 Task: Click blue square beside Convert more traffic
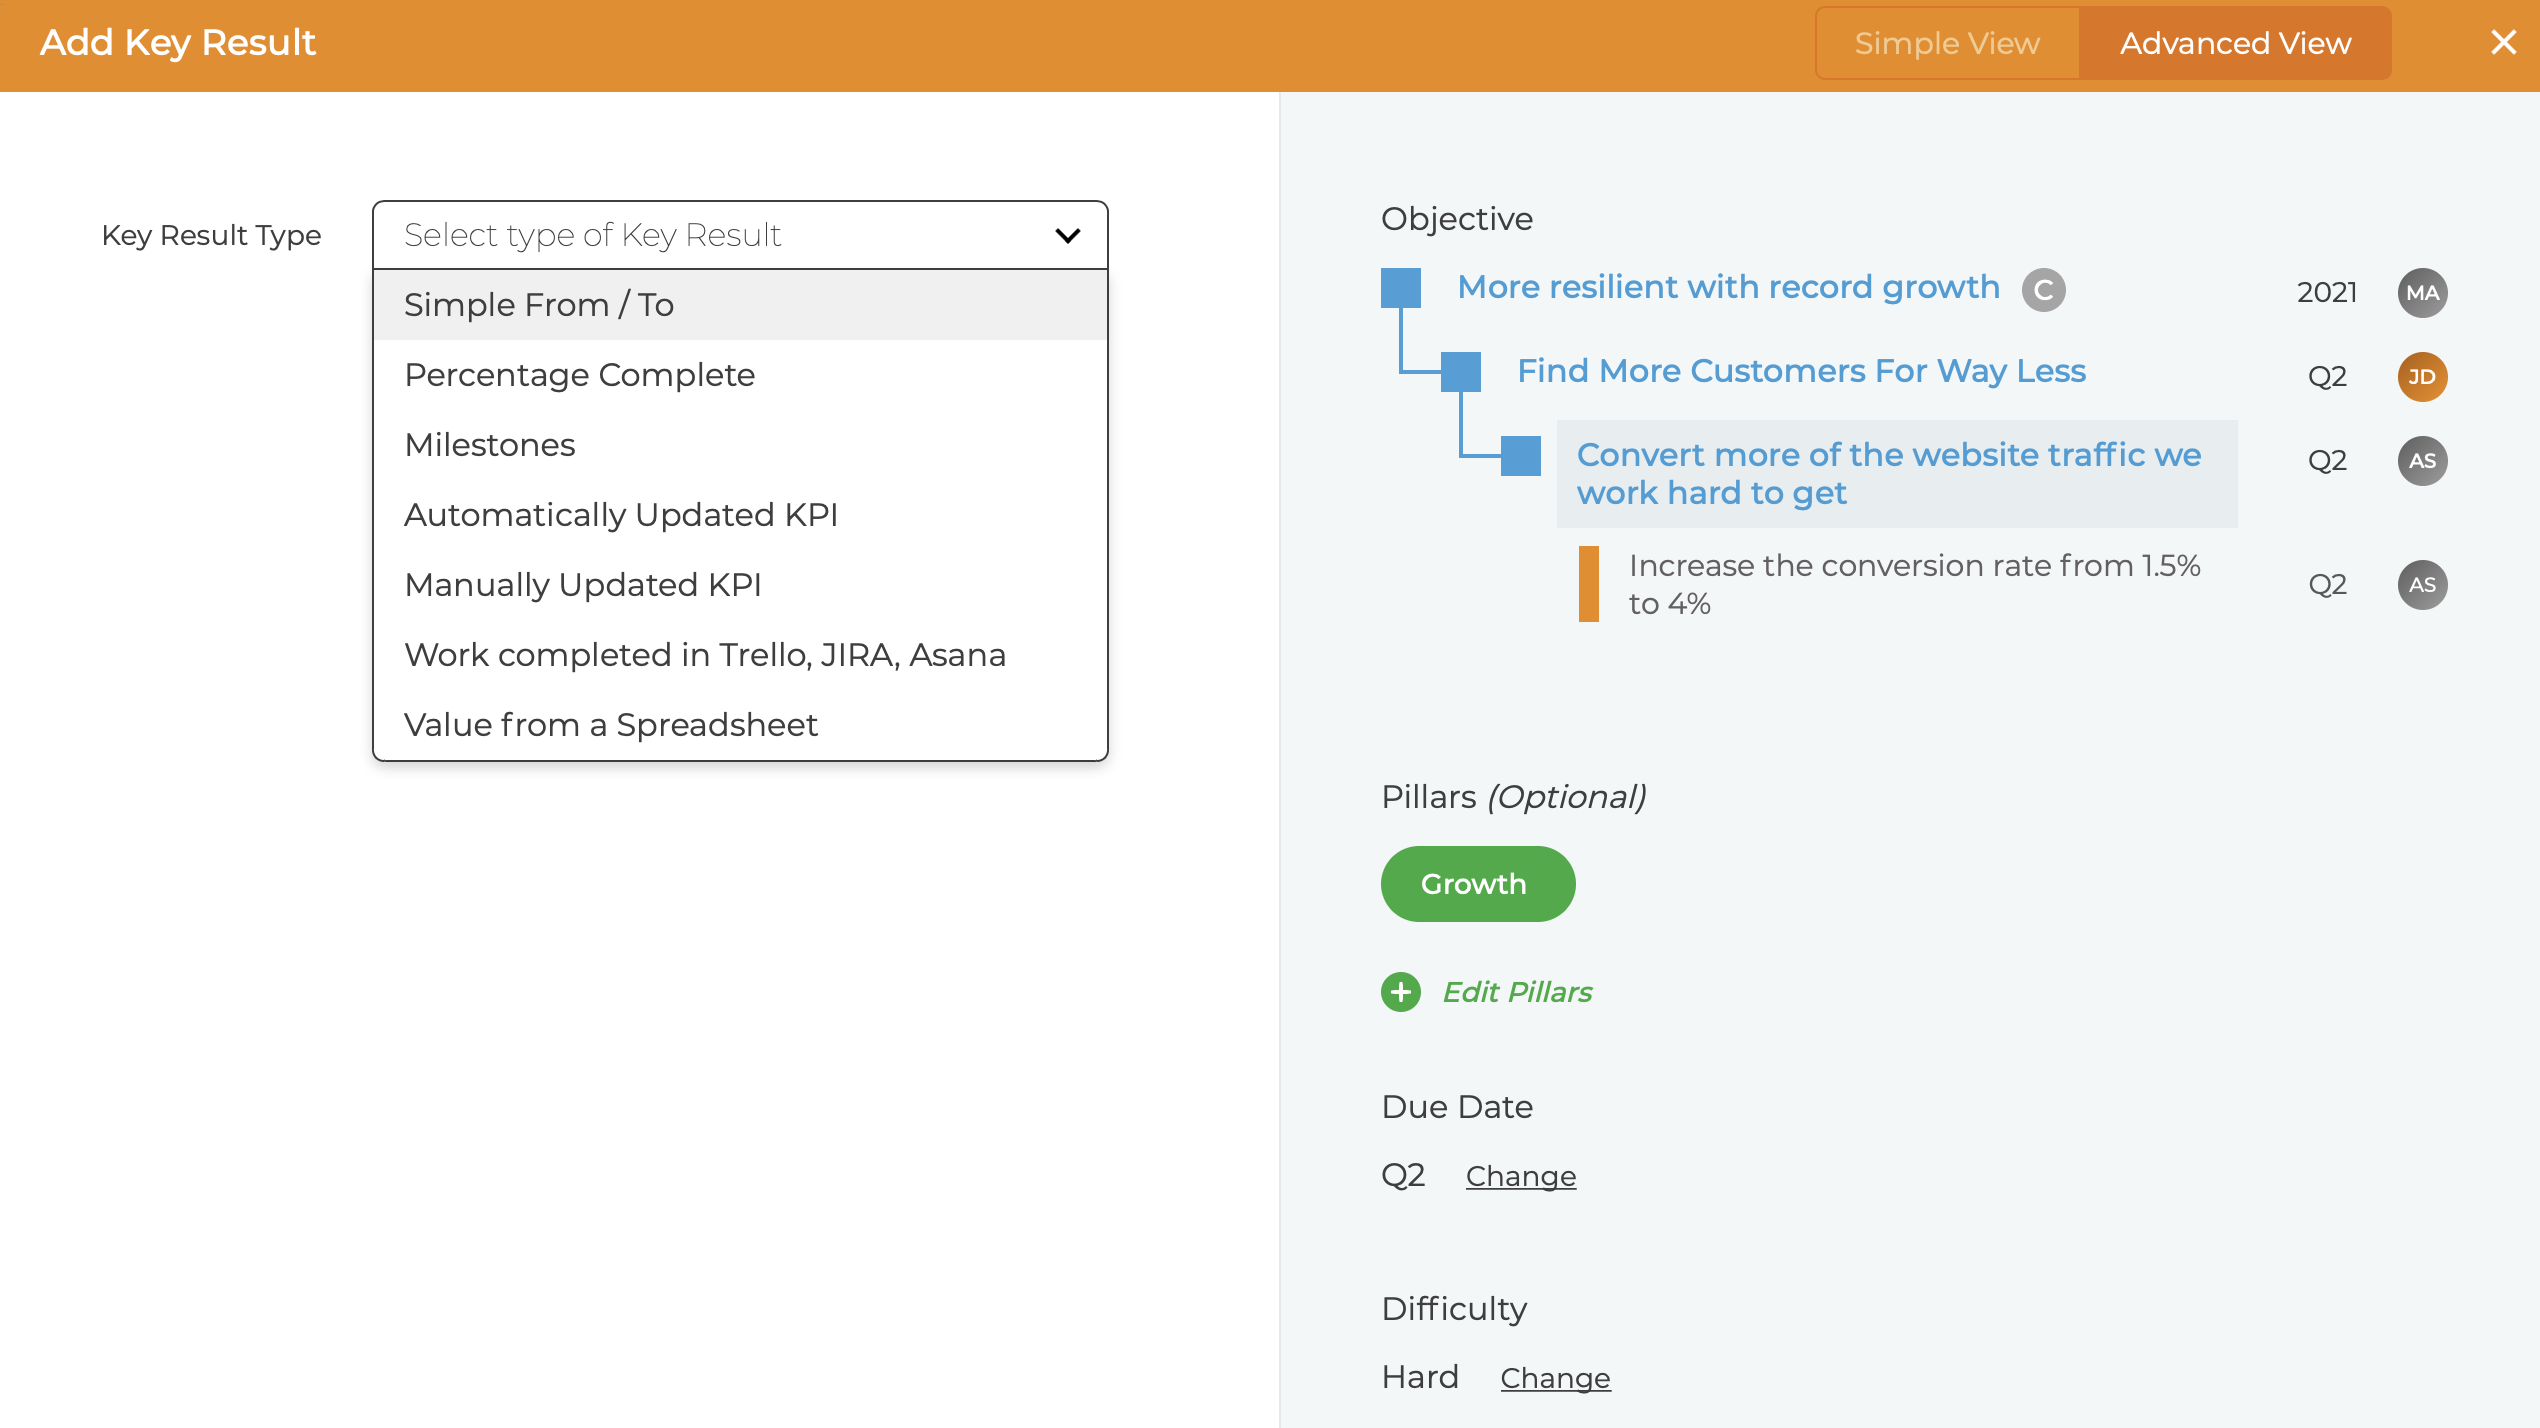click(1521, 456)
